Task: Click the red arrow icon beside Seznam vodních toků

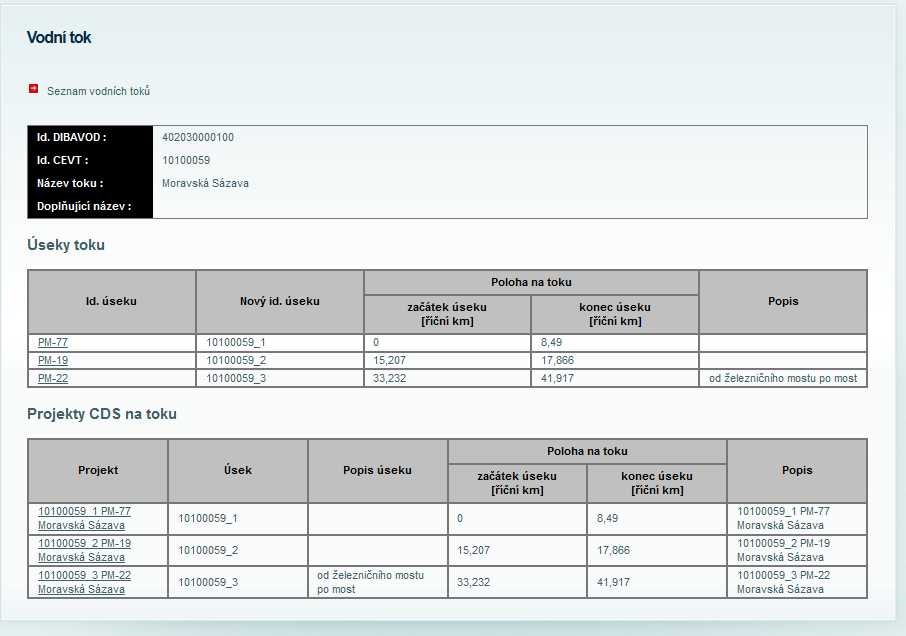Action: click(34, 88)
